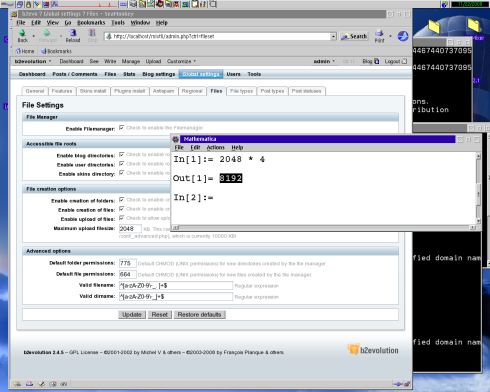Click the b2evolution footer logo

point(373,350)
